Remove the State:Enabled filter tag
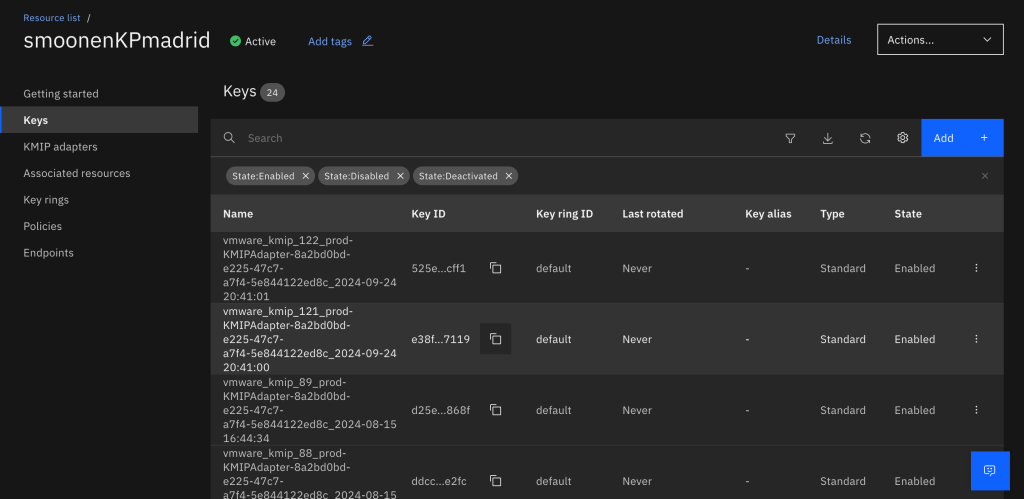The width and height of the screenshot is (1024, 499). [x=305, y=176]
